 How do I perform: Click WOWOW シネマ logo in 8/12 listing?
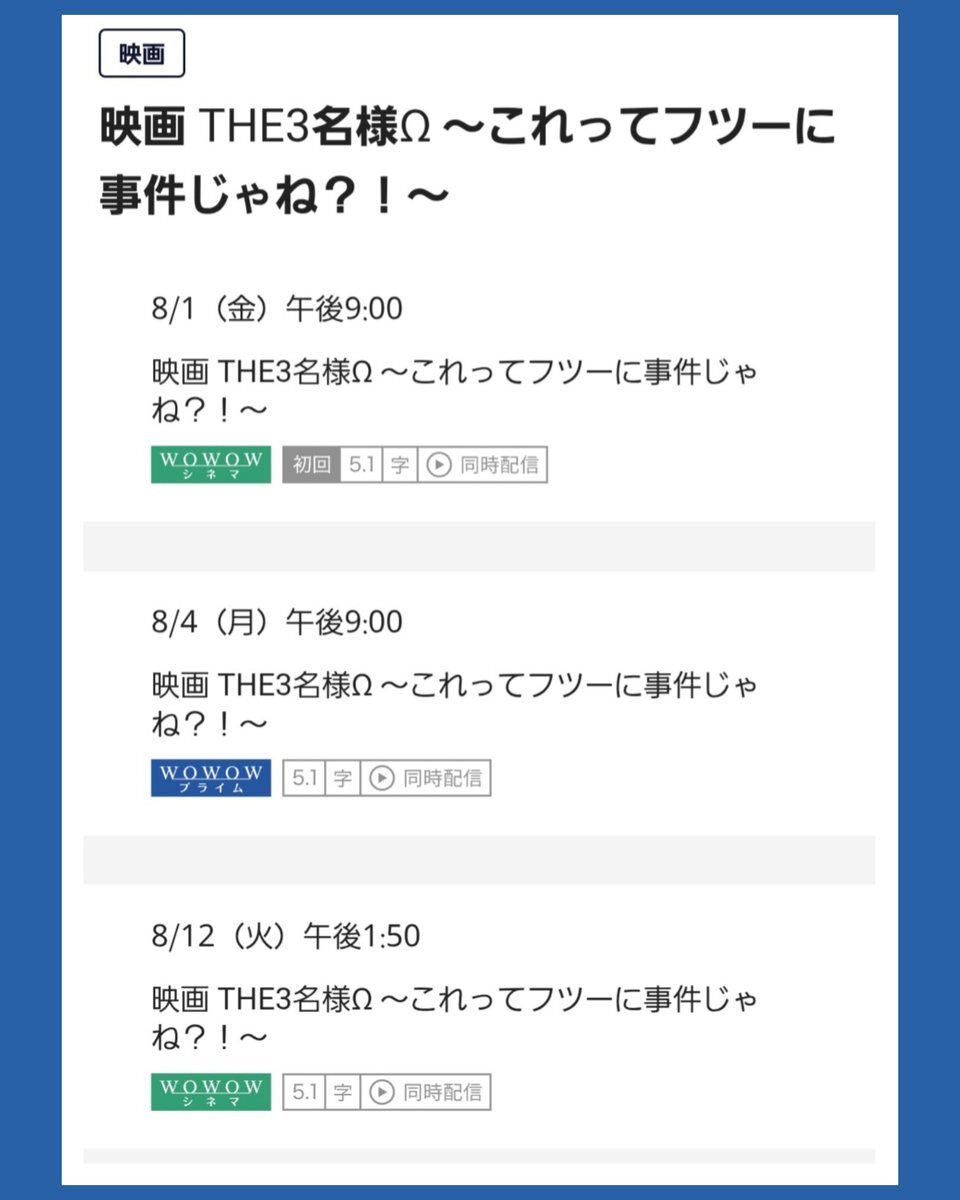click(x=211, y=1092)
